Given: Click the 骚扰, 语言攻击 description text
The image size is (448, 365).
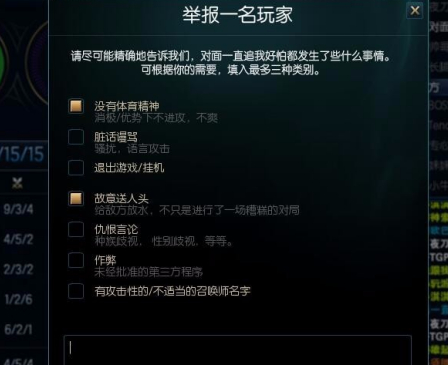Looking at the screenshot, I should click(132, 149).
